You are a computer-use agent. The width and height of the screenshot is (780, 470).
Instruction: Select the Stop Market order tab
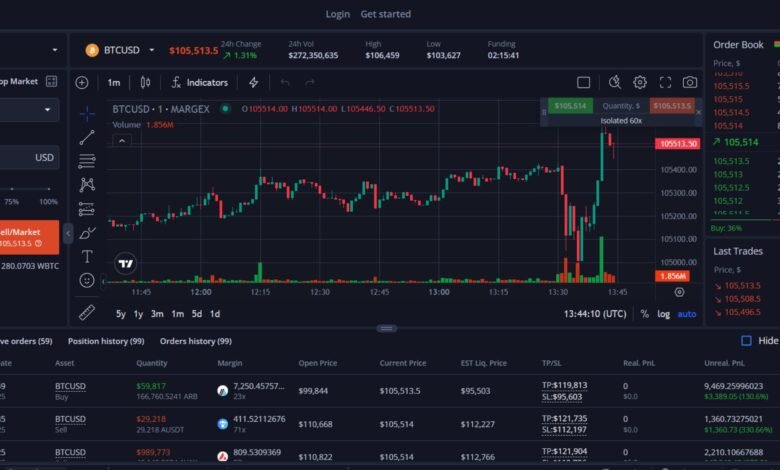[19, 81]
